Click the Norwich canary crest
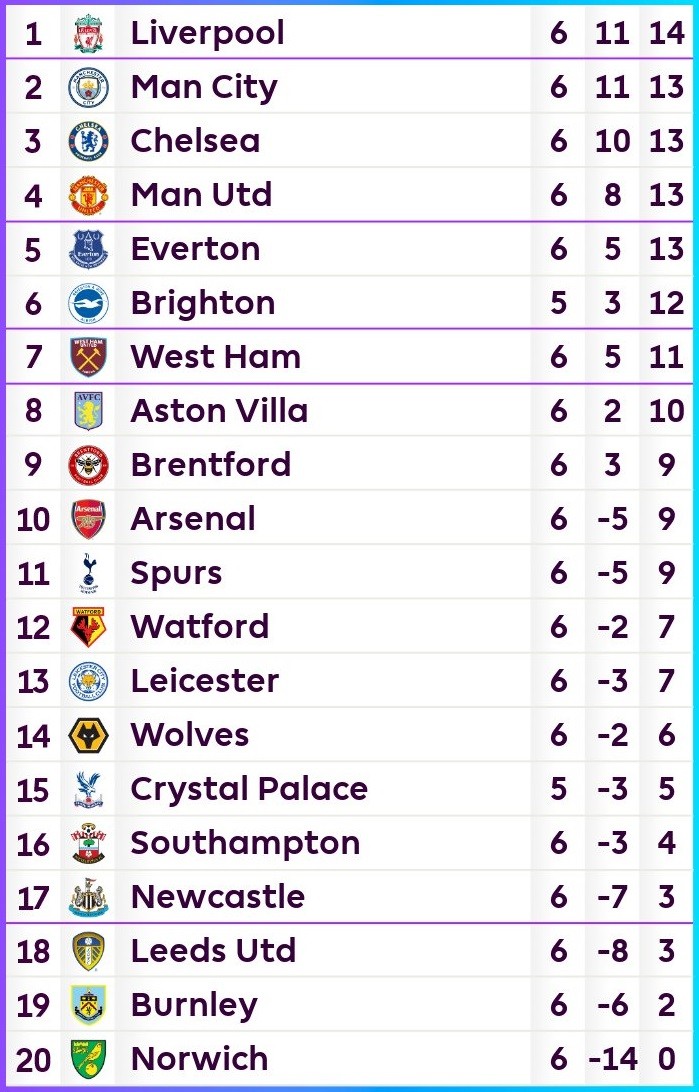The width and height of the screenshot is (699, 1092). (88, 1059)
